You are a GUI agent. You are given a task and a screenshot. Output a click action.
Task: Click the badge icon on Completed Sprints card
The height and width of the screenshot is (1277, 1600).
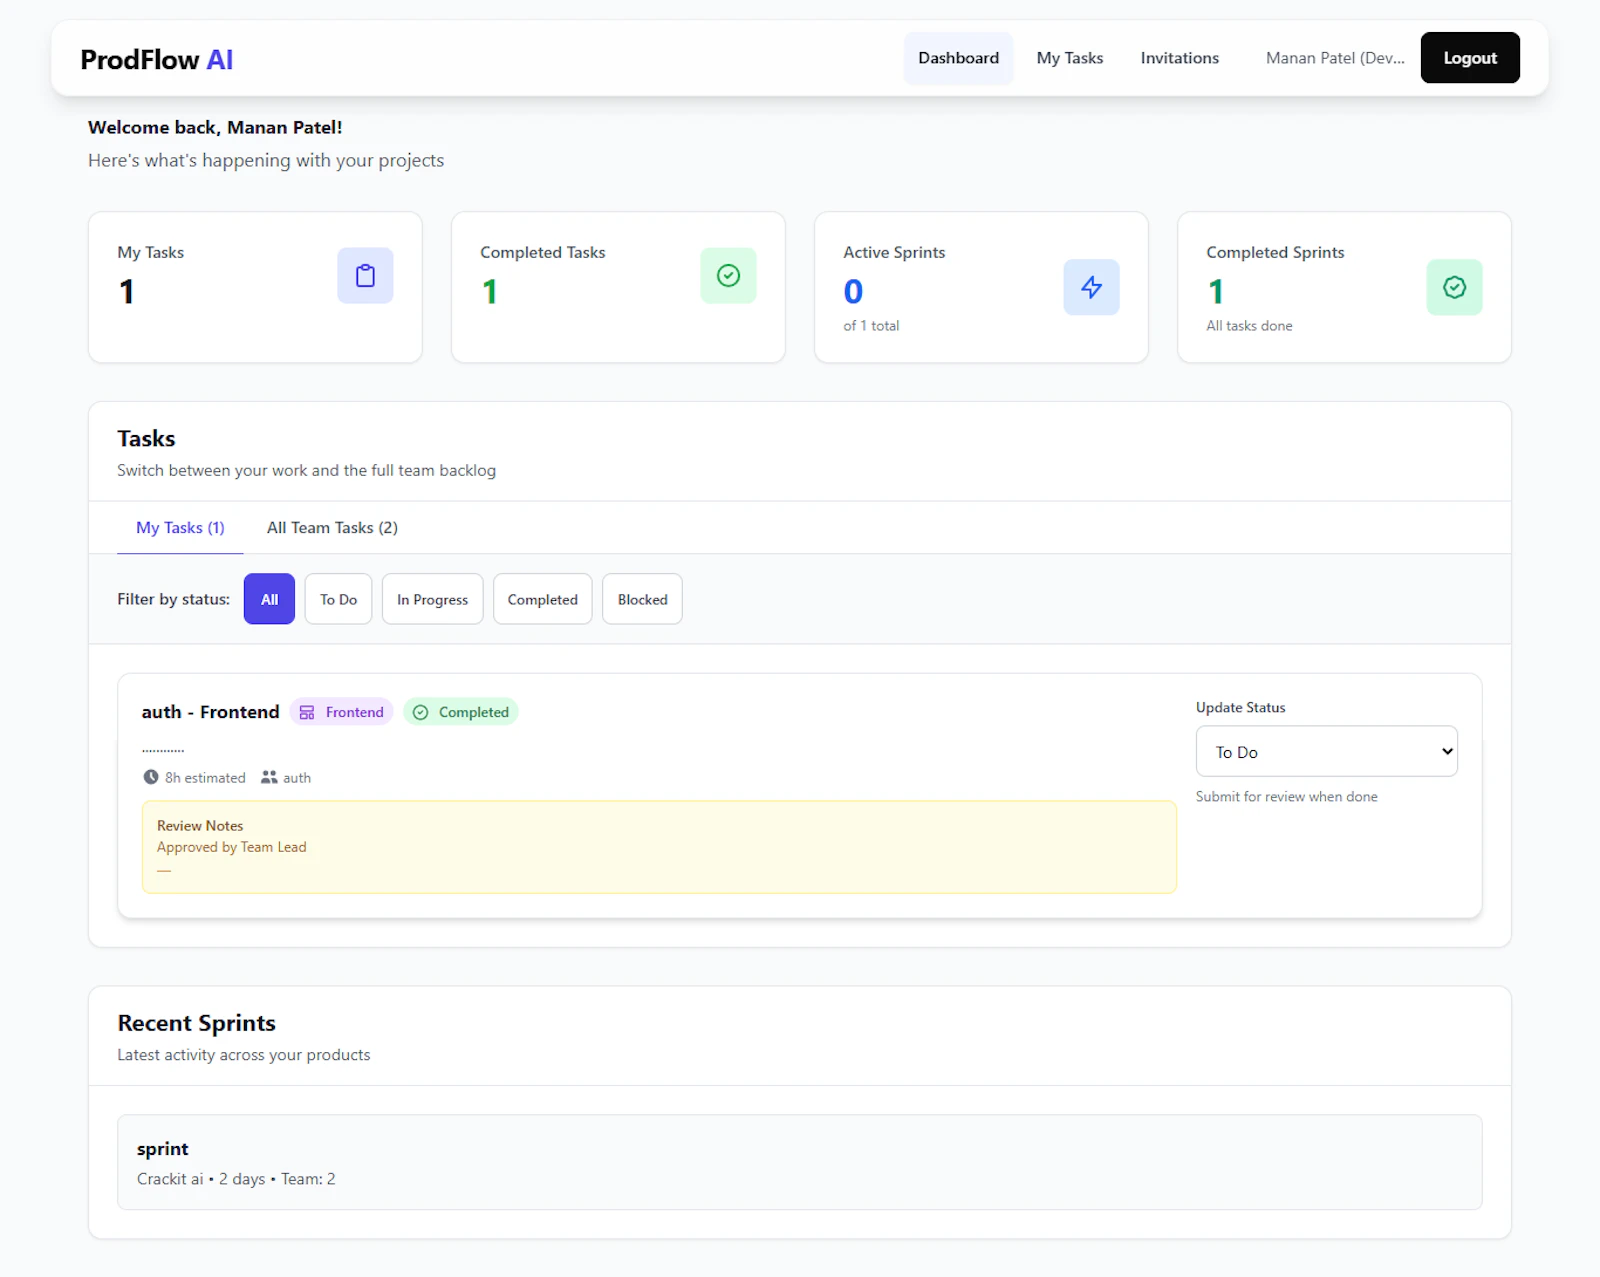pos(1454,287)
